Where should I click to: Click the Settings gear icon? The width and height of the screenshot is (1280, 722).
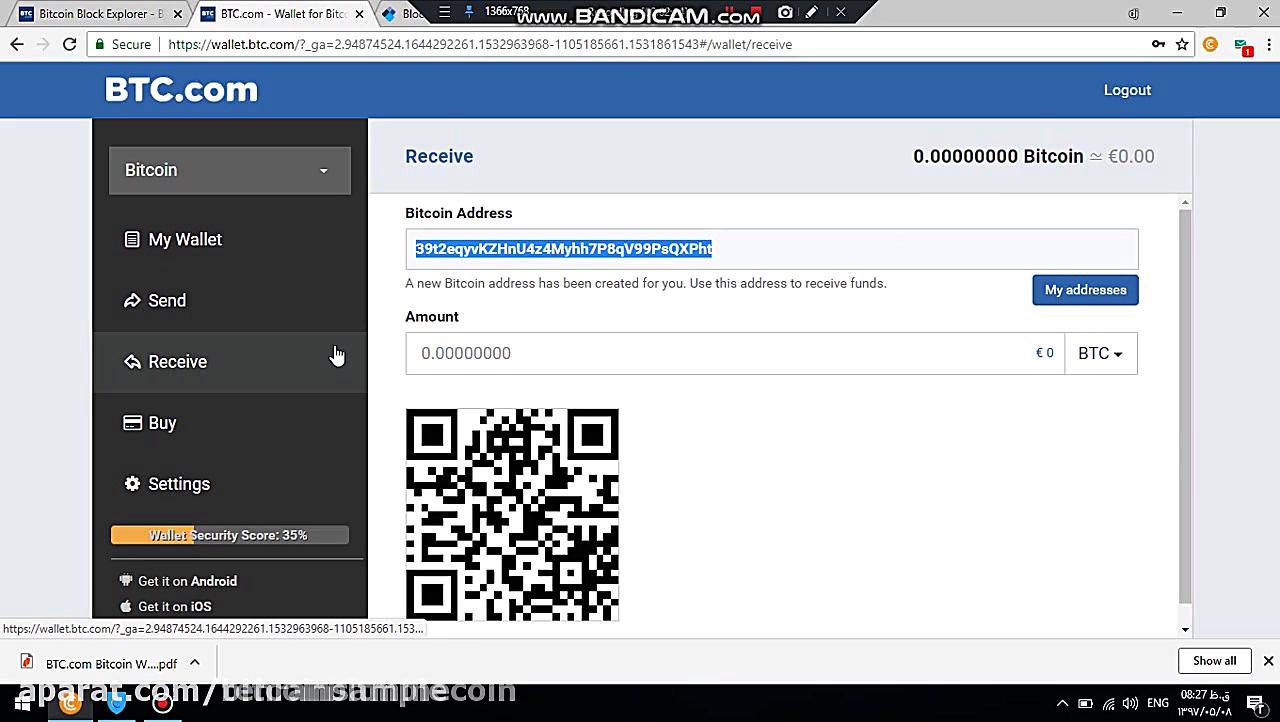[132, 484]
